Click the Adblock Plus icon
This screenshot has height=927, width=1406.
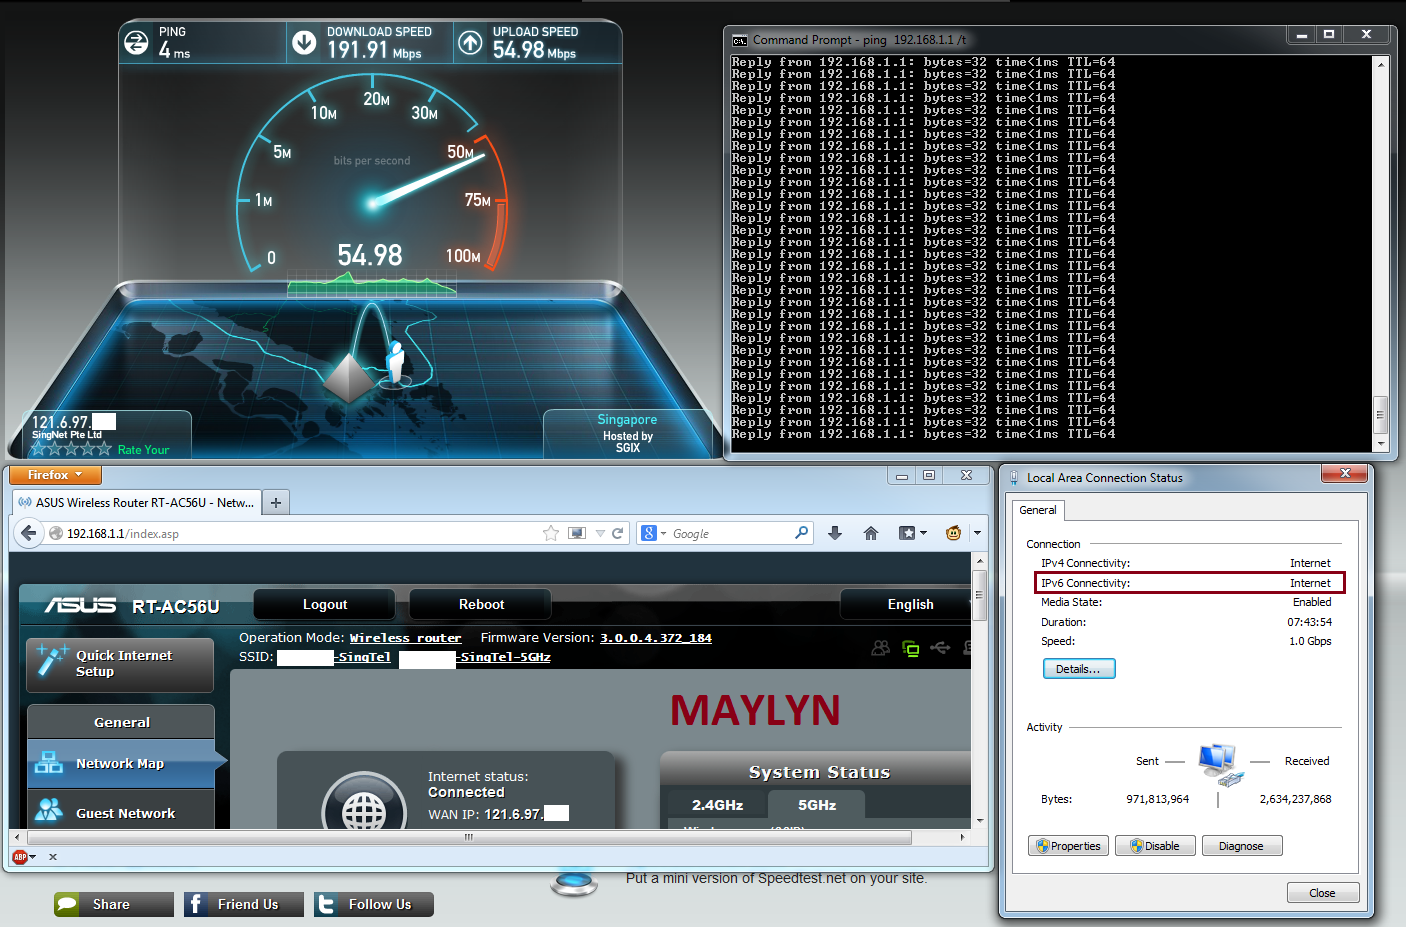pos(20,857)
